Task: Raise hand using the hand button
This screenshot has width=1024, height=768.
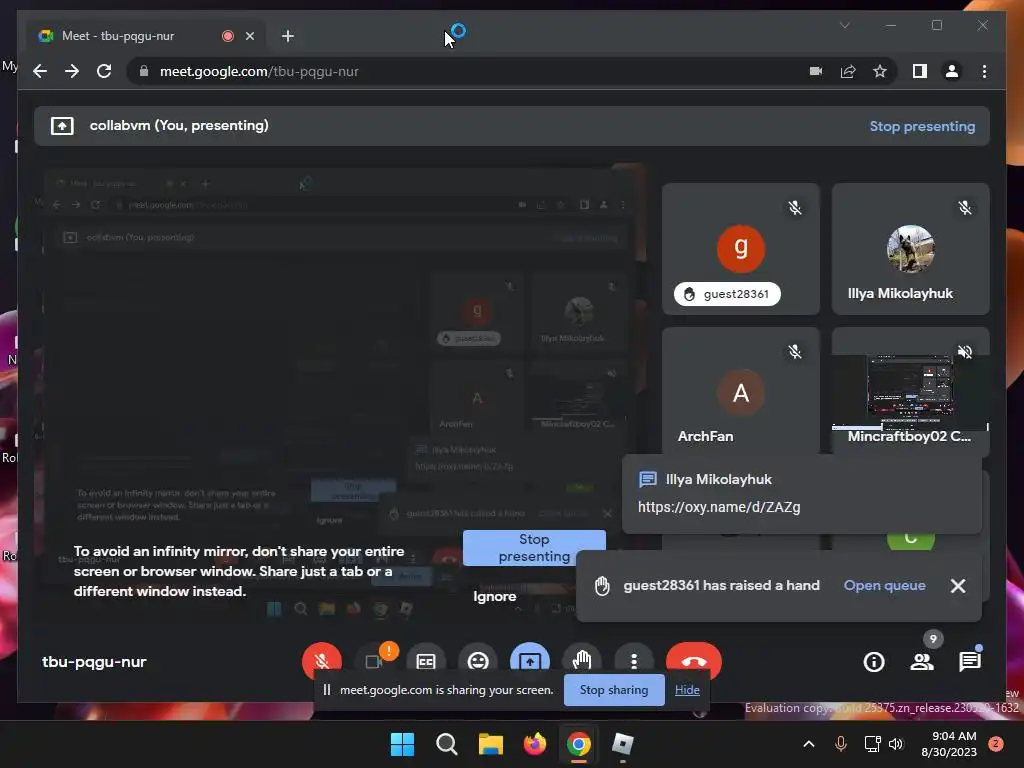Action: [x=581, y=662]
